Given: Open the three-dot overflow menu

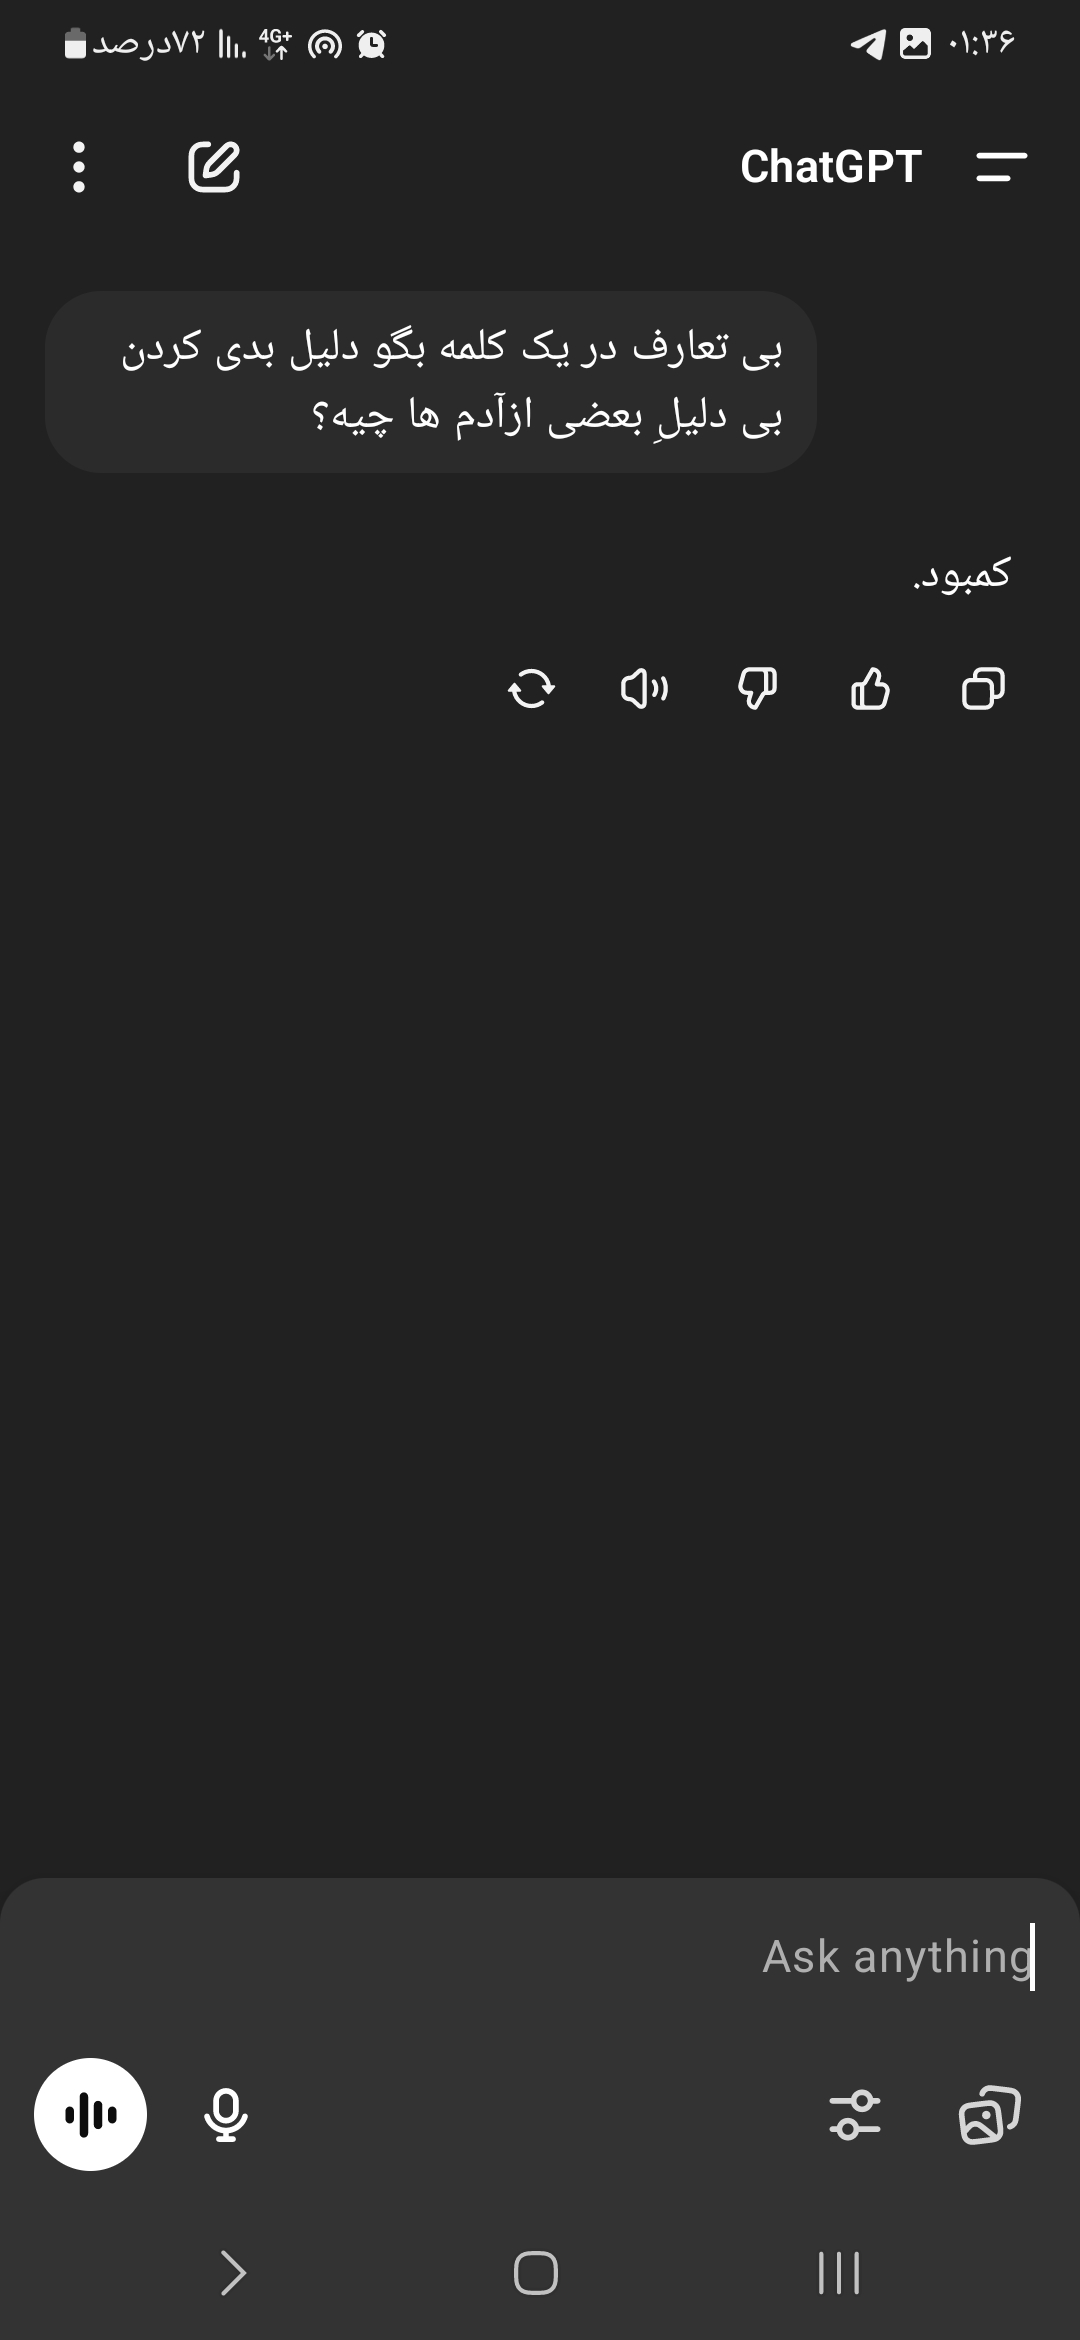Looking at the screenshot, I should click(x=79, y=167).
